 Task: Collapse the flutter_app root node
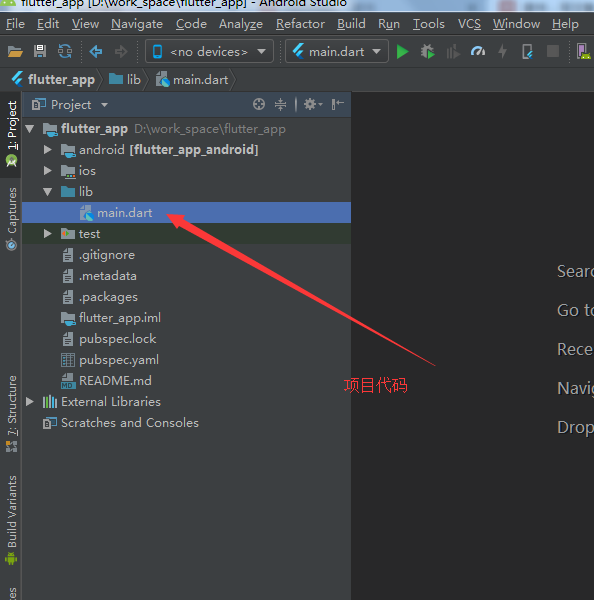(x=30, y=129)
